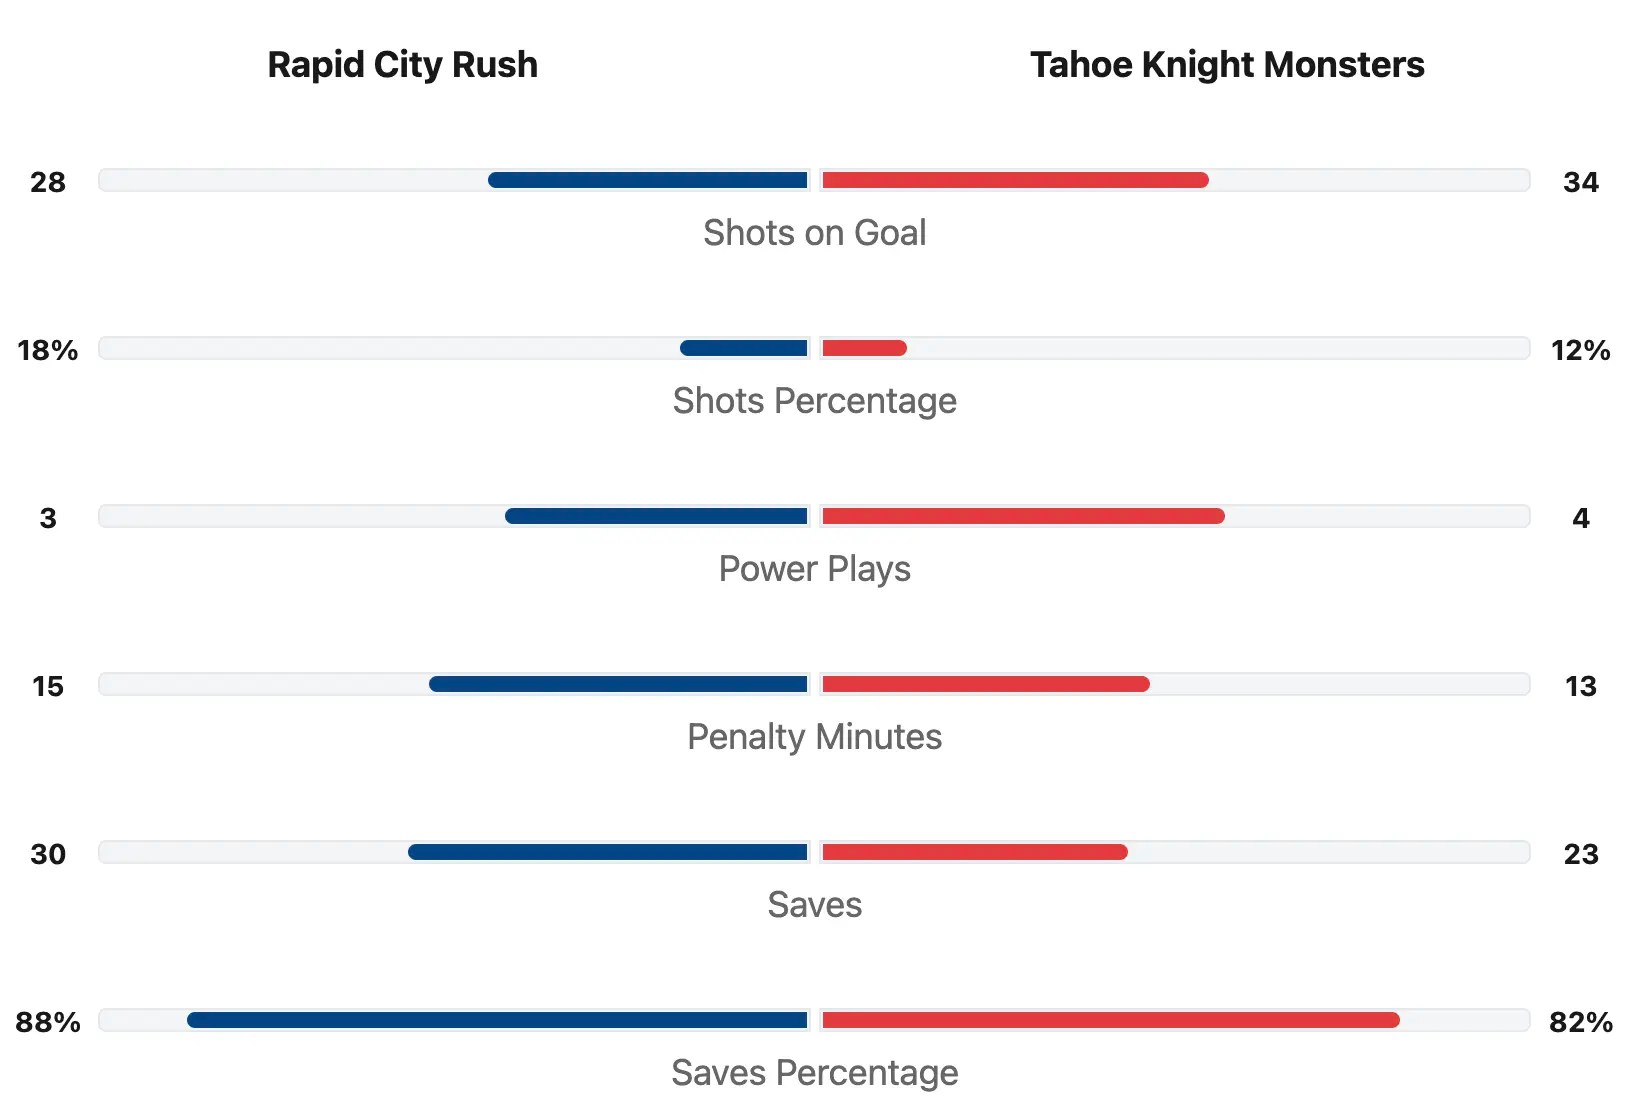Click Rapid City's 28 shots value

pos(48,182)
